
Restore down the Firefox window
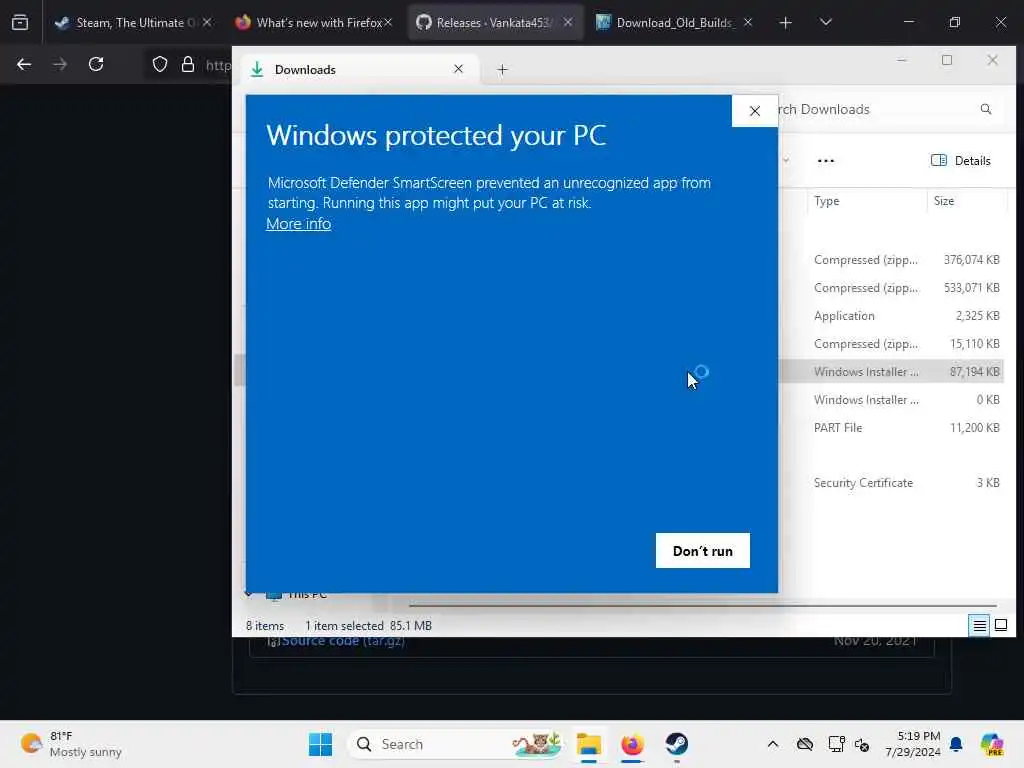click(954, 22)
